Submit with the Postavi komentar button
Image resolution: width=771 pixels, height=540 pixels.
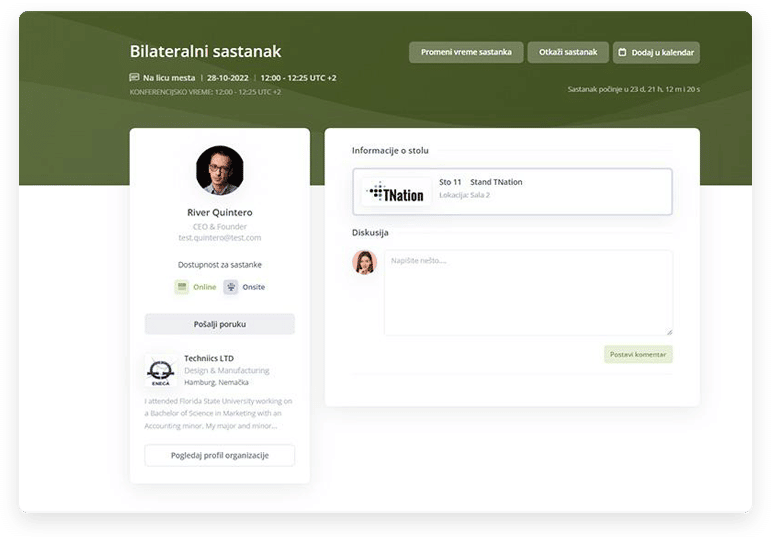tap(638, 354)
